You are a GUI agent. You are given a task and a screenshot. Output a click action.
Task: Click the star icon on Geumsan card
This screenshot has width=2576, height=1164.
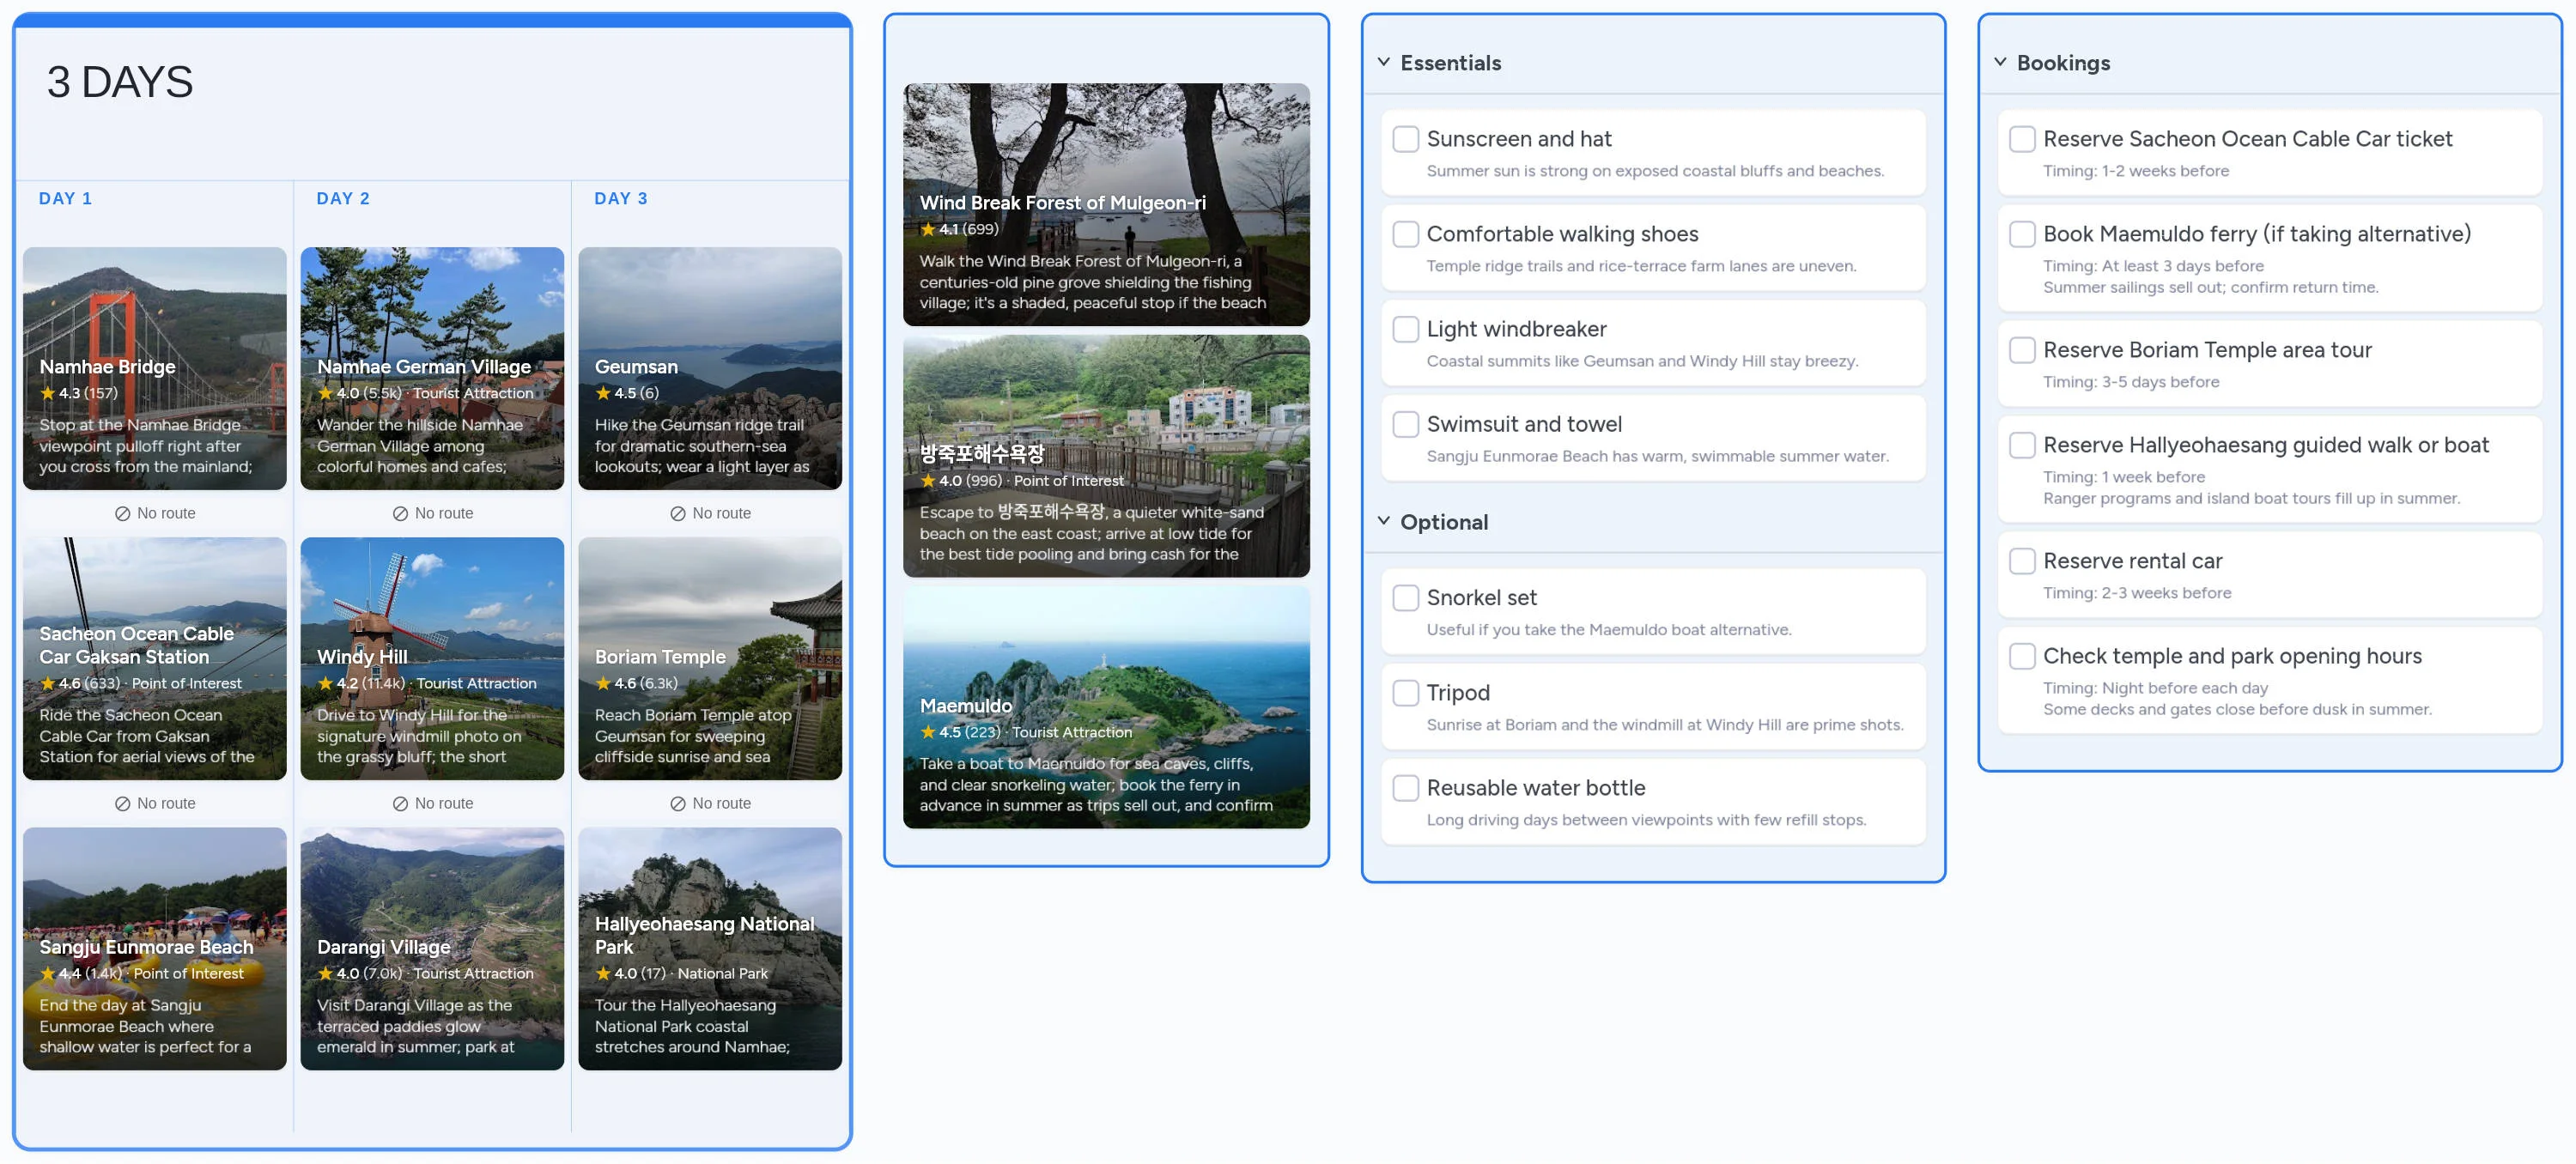603,393
